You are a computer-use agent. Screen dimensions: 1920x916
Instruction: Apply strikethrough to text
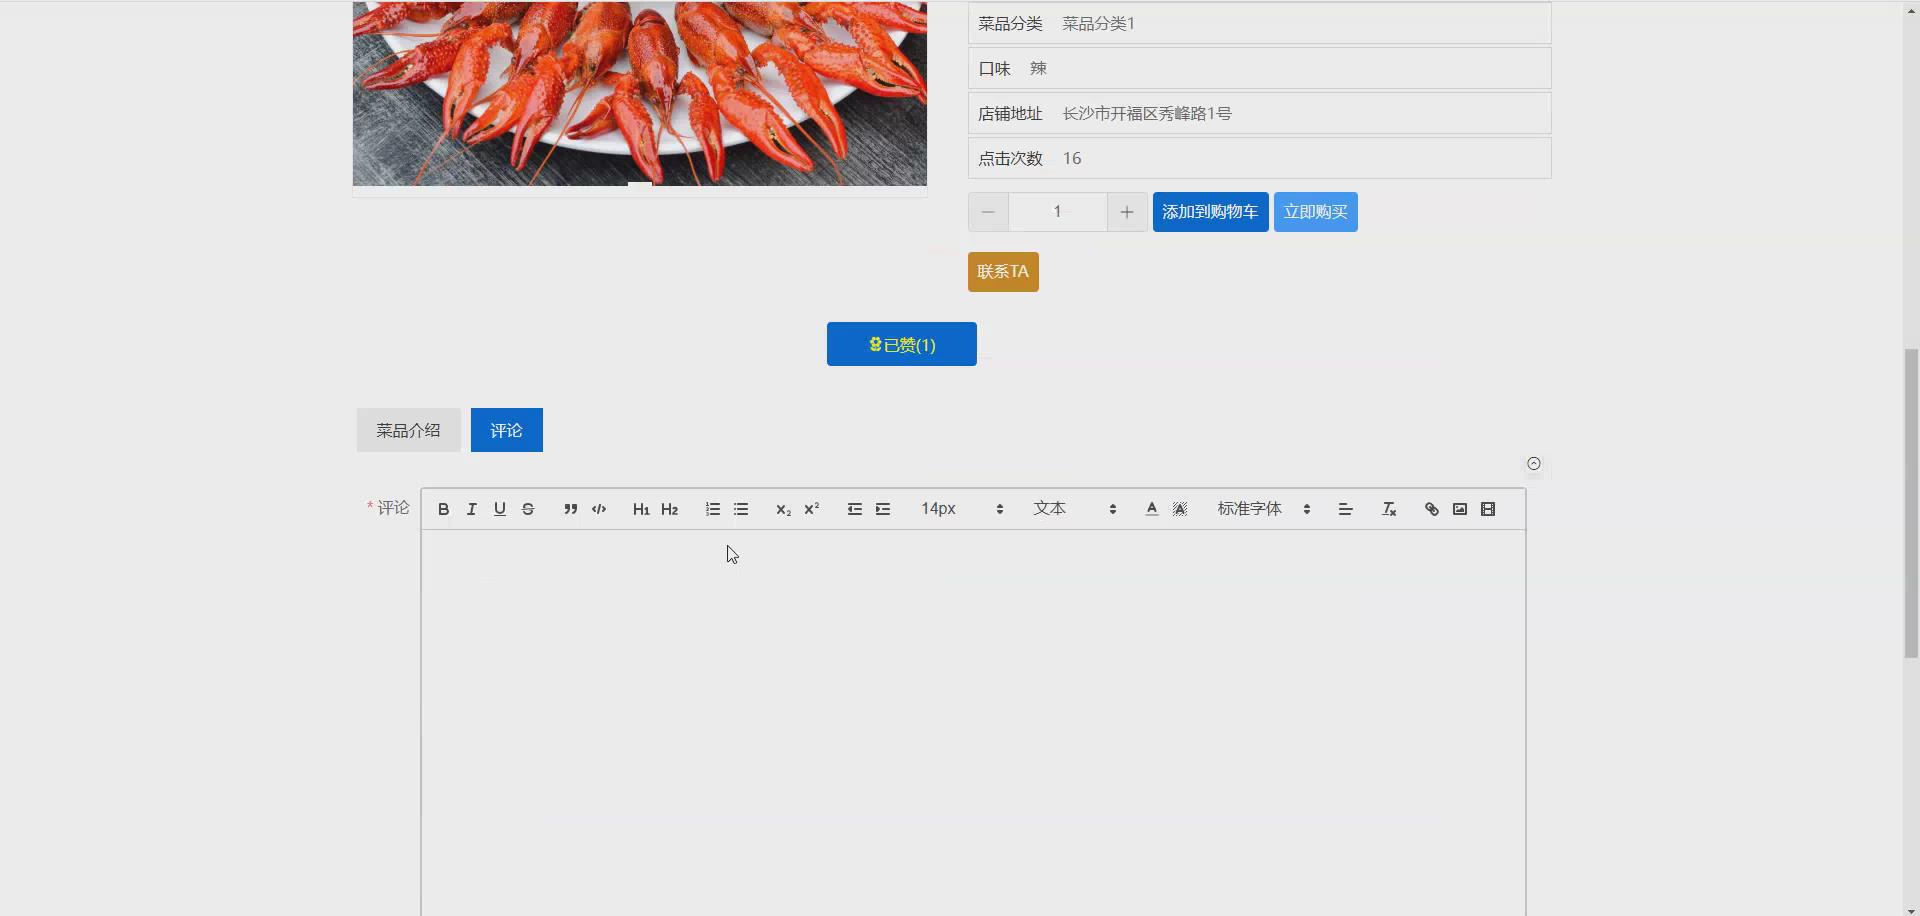[528, 509]
